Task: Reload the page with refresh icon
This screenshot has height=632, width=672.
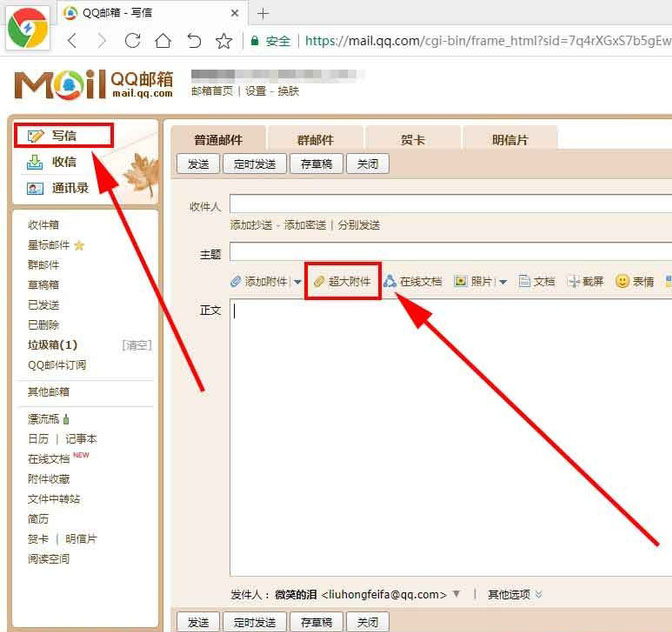Action: pyautogui.click(x=132, y=41)
